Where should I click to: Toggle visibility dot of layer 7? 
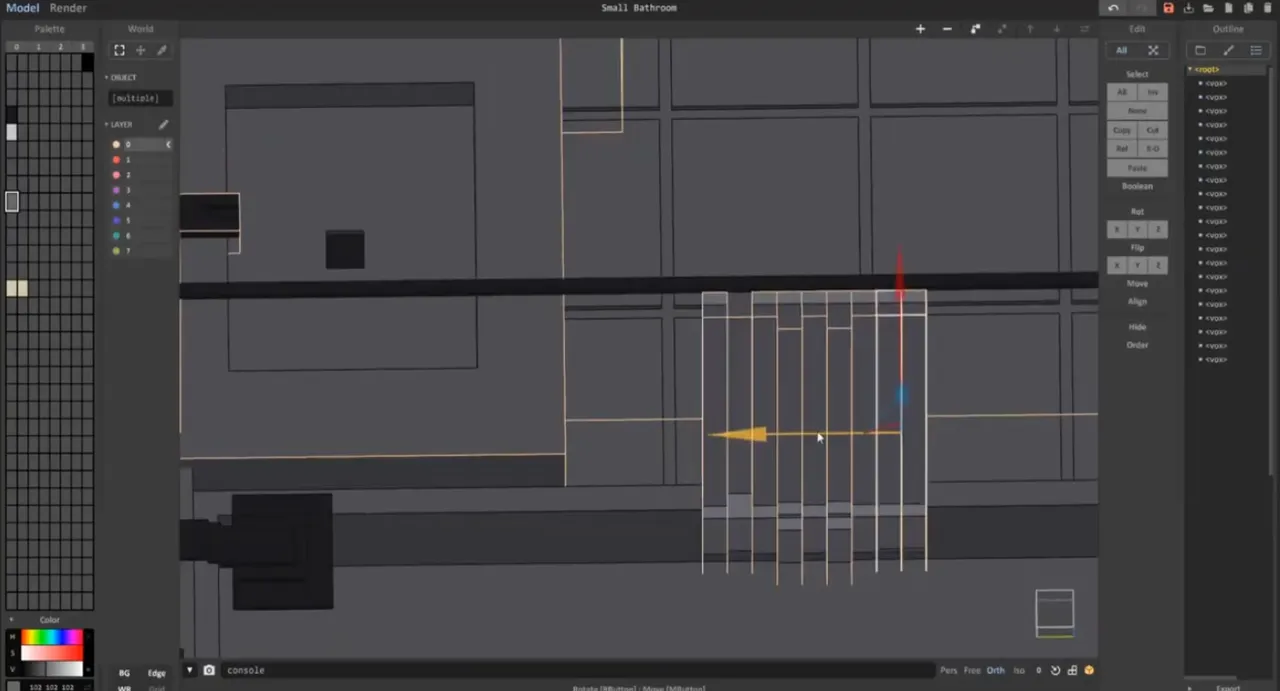[x=116, y=251]
